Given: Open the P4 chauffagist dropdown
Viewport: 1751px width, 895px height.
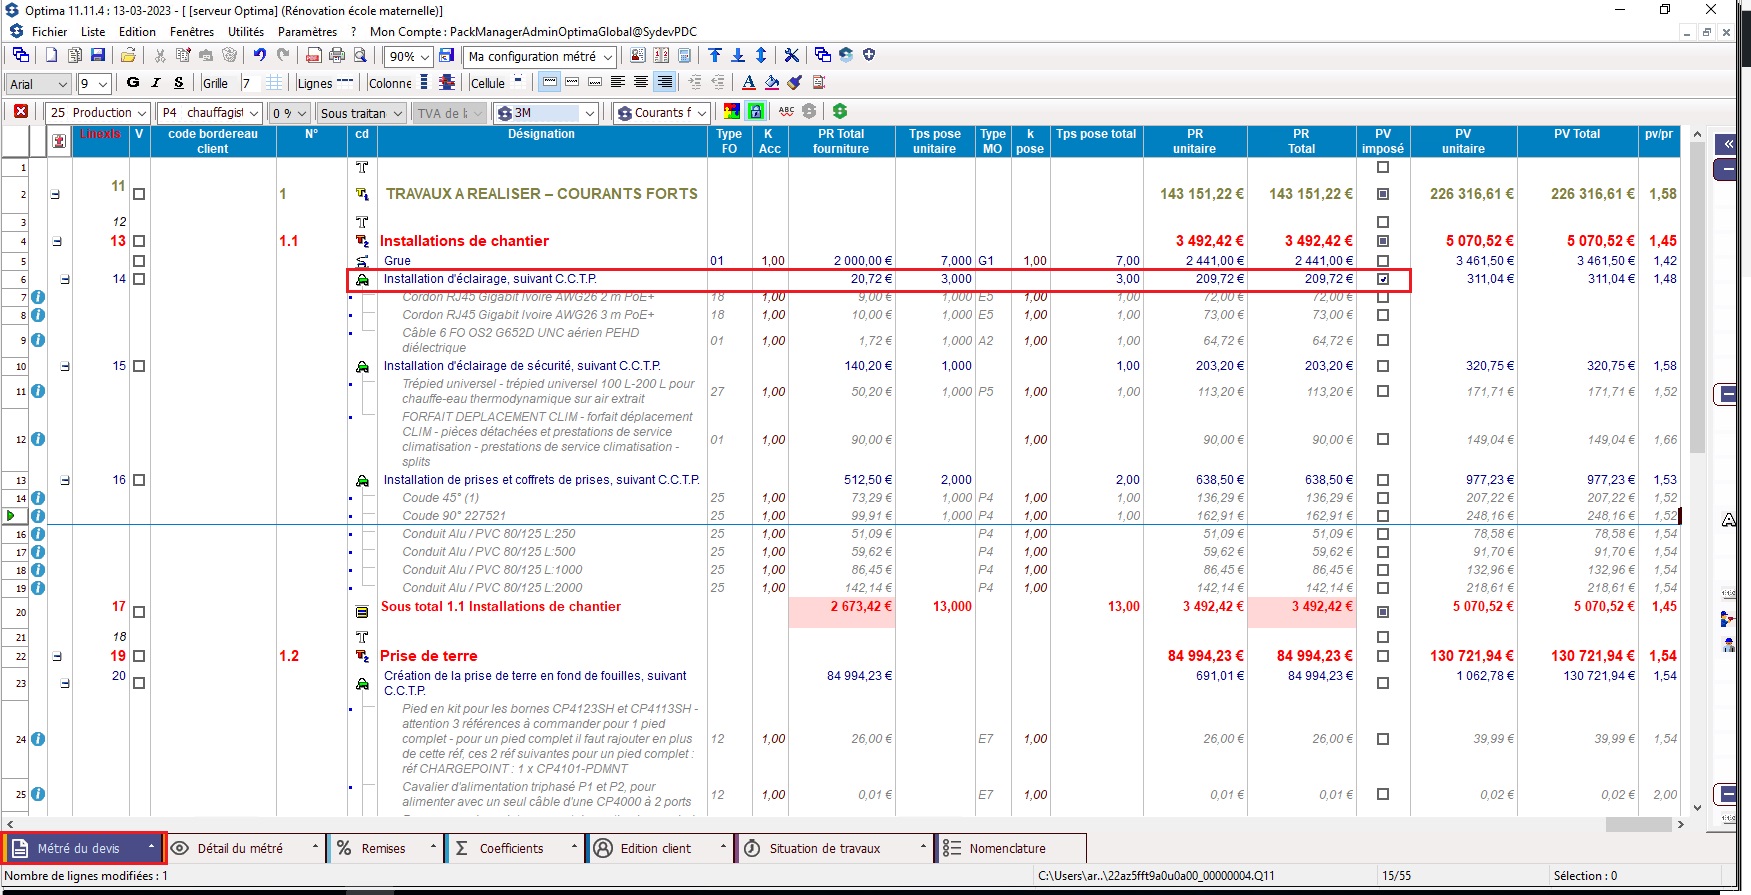Looking at the screenshot, I should [254, 113].
